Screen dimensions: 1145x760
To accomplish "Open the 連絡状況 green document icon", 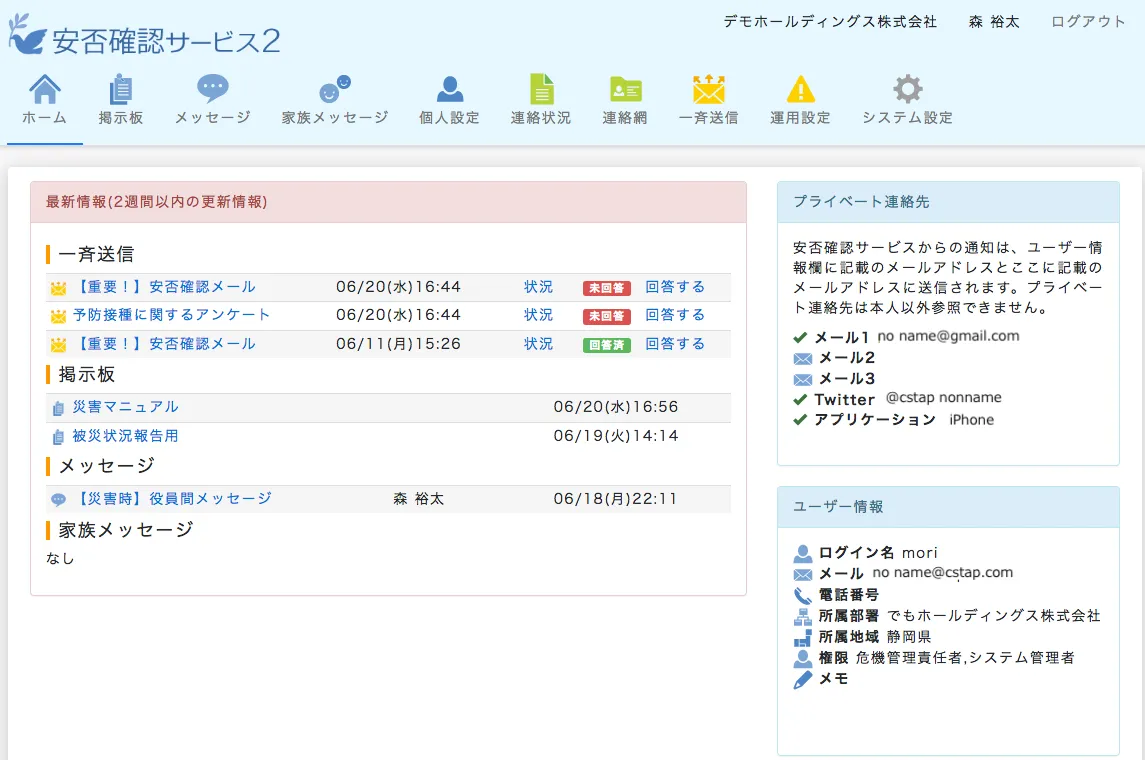I will point(541,90).
